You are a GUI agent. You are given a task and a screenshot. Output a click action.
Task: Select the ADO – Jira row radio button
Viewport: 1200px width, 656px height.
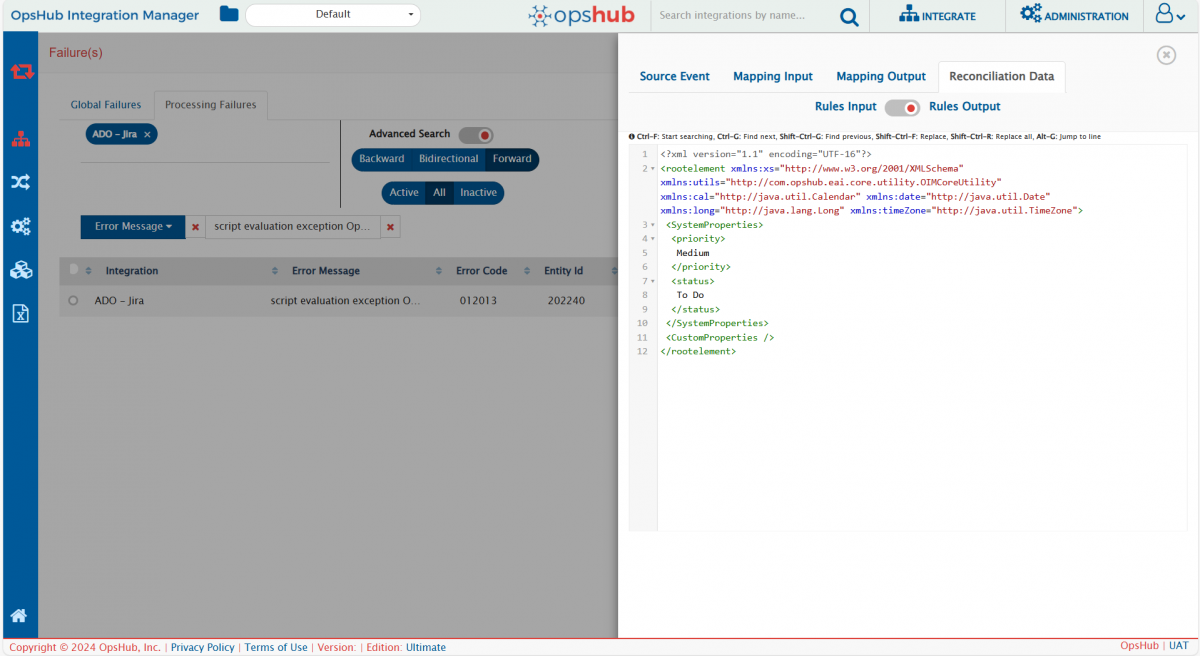pos(73,300)
